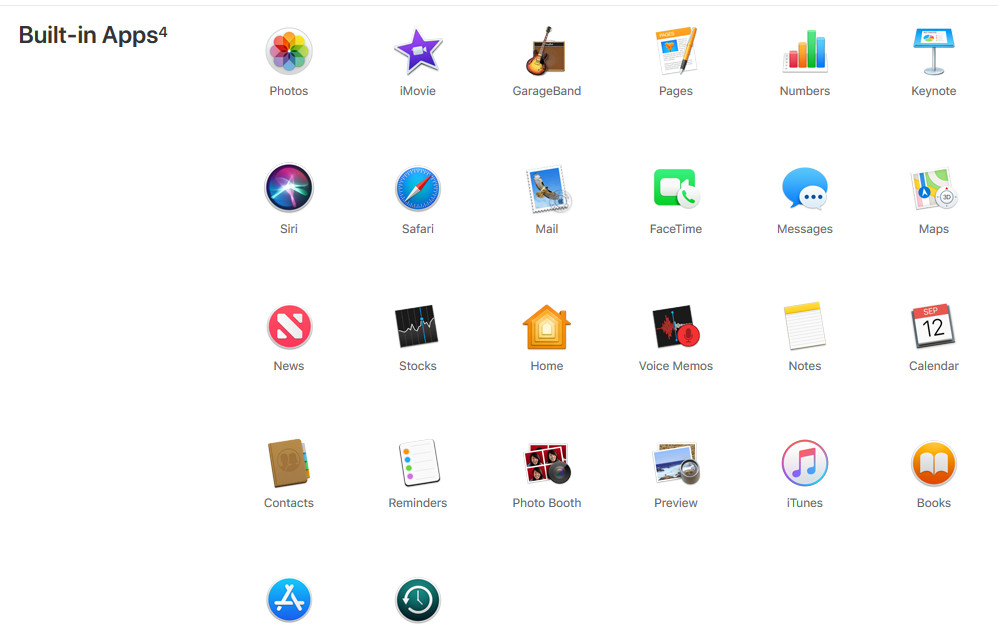Click the Calendar icon showing September 12
The width and height of the screenshot is (998, 636).
(933, 326)
